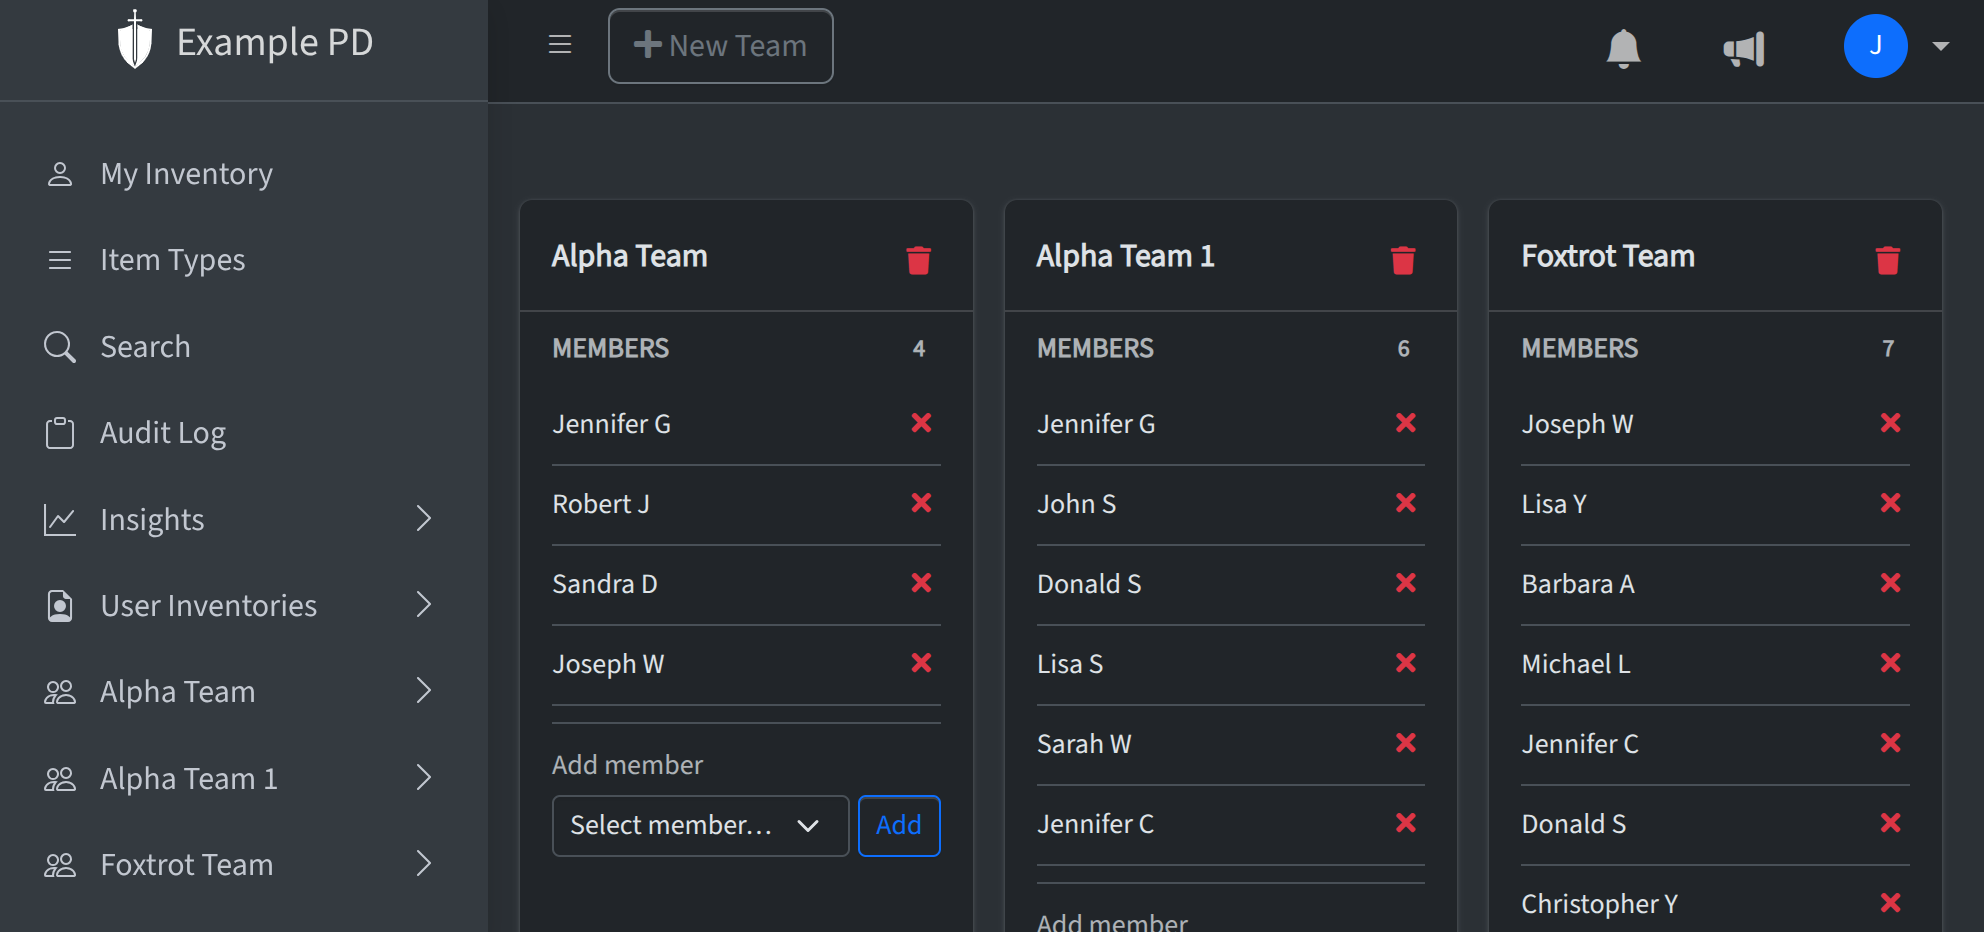This screenshot has height=932, width=1984.
Task: Delete Alpha Team using its trash icon
Action: (x=919, y=259)
